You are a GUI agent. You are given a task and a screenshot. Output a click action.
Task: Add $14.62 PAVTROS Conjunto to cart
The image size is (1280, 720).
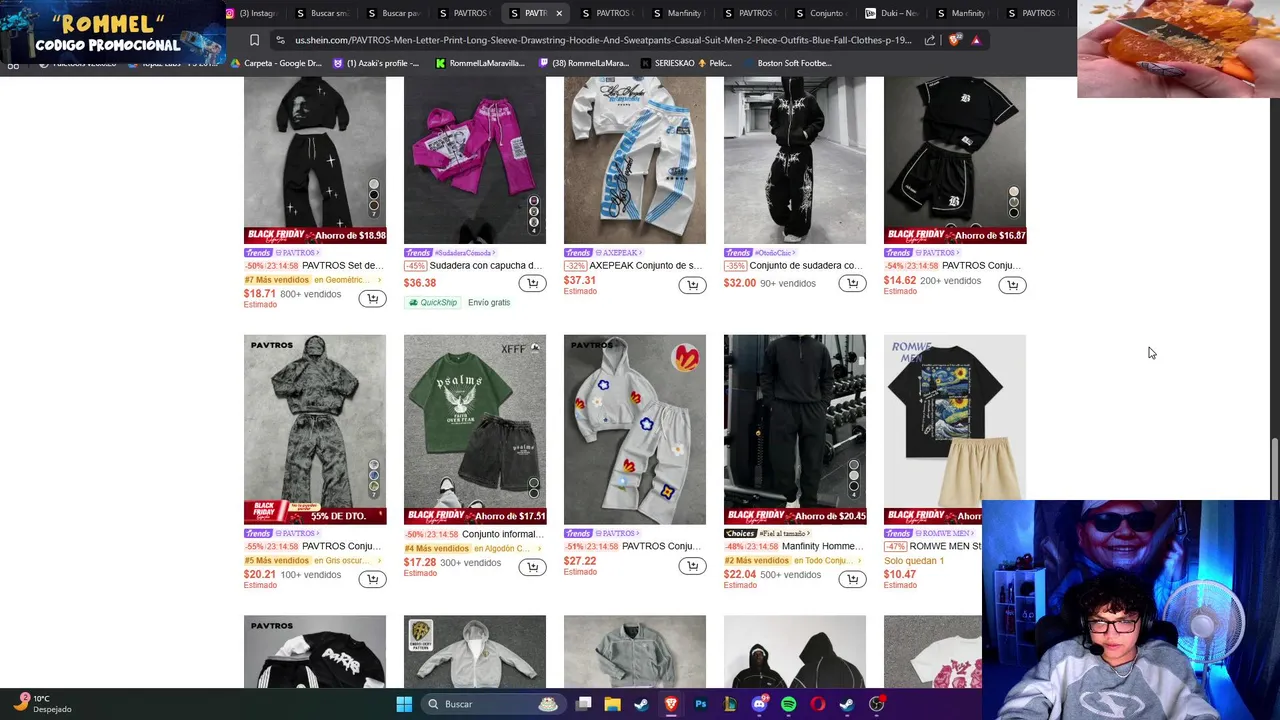[x=1012, y=285]
